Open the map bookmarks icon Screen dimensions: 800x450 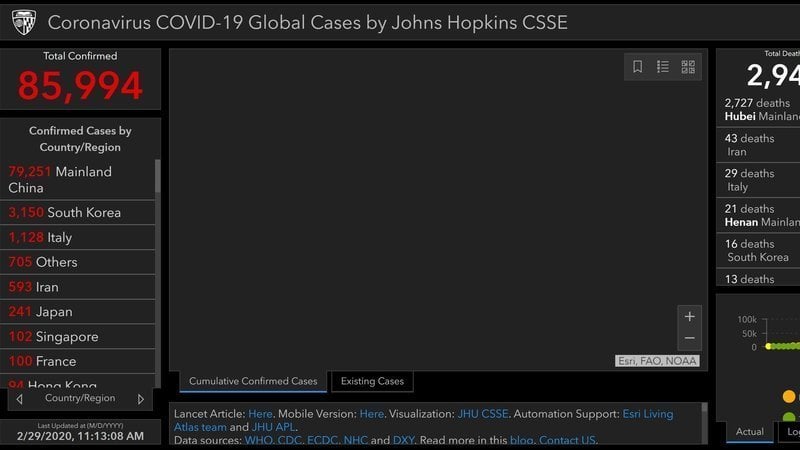point(638,67)
